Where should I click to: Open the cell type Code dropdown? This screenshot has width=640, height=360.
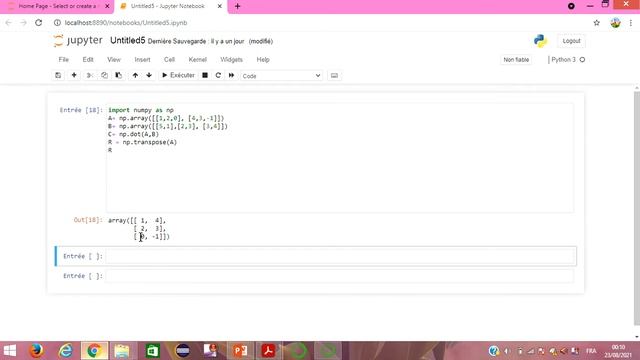(281, 76)
